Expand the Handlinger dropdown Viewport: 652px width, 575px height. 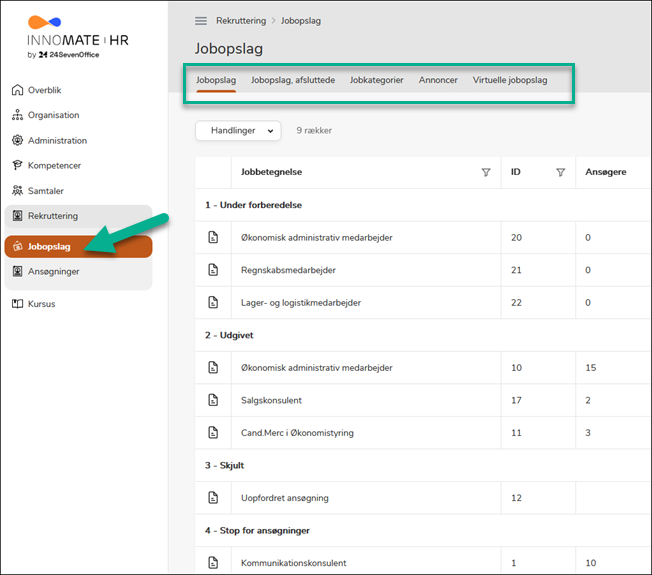point(238,130)
